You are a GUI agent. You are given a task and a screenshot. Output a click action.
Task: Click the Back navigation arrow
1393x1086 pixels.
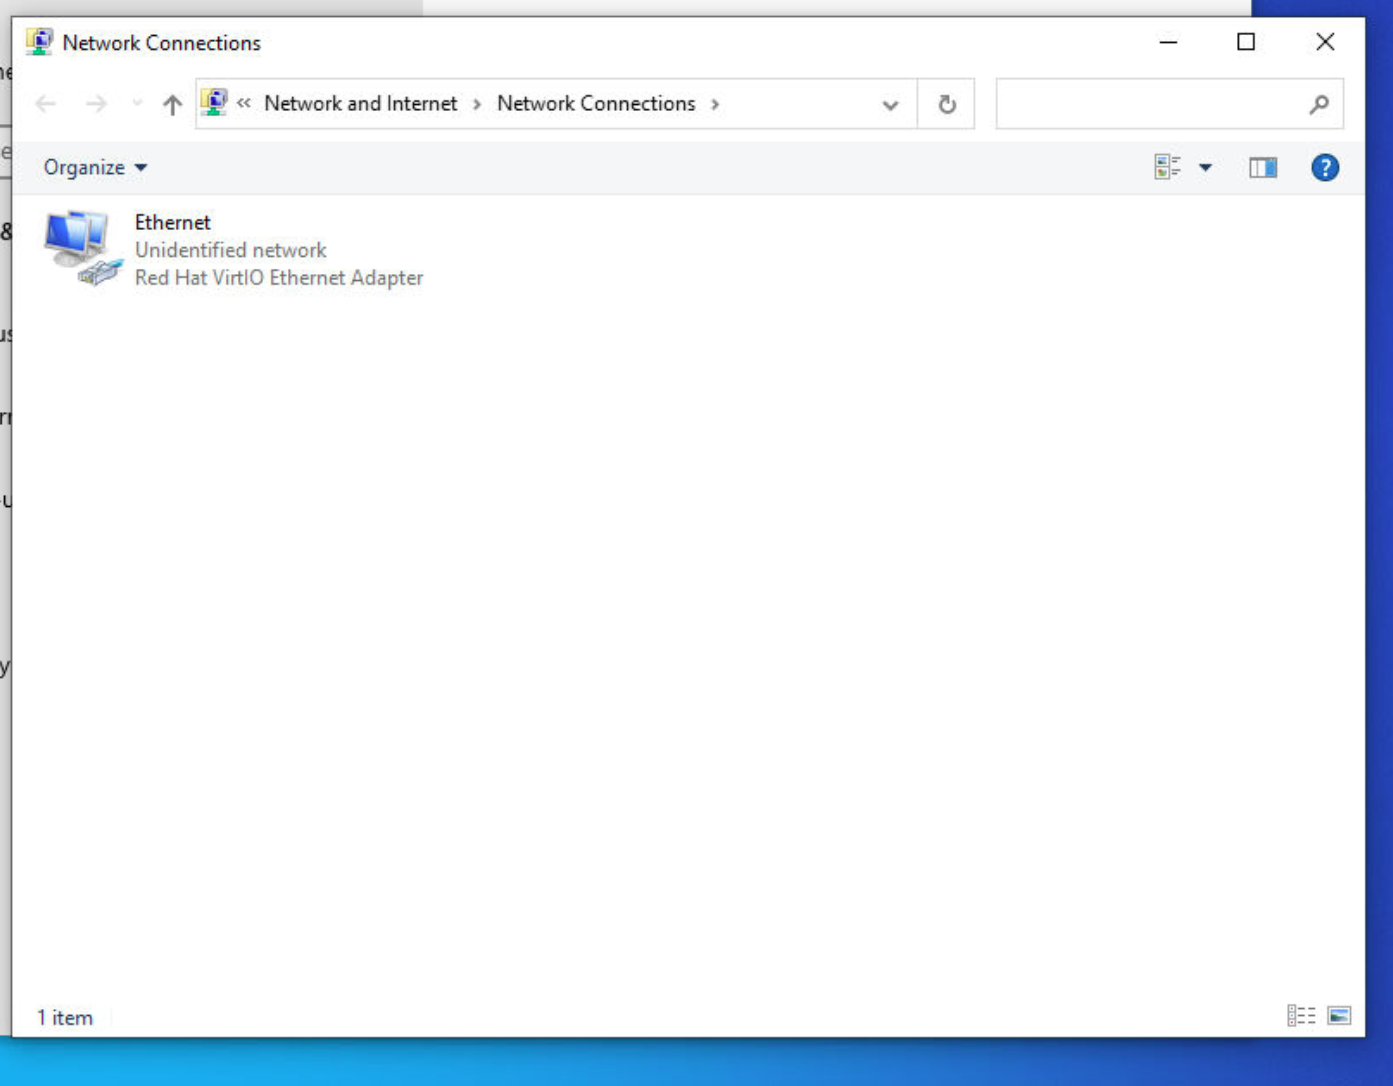[x=46, y=104]
